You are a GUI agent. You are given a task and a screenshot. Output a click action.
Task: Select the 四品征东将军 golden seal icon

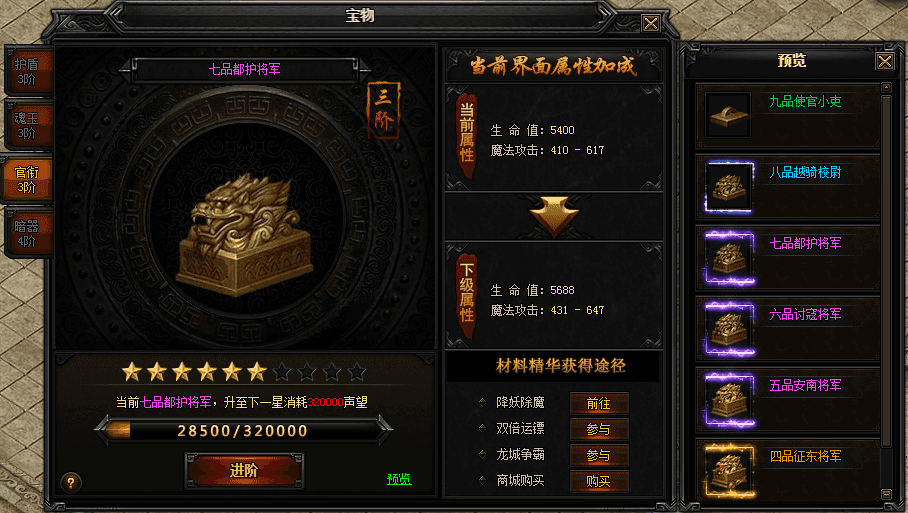coord(730,471)
